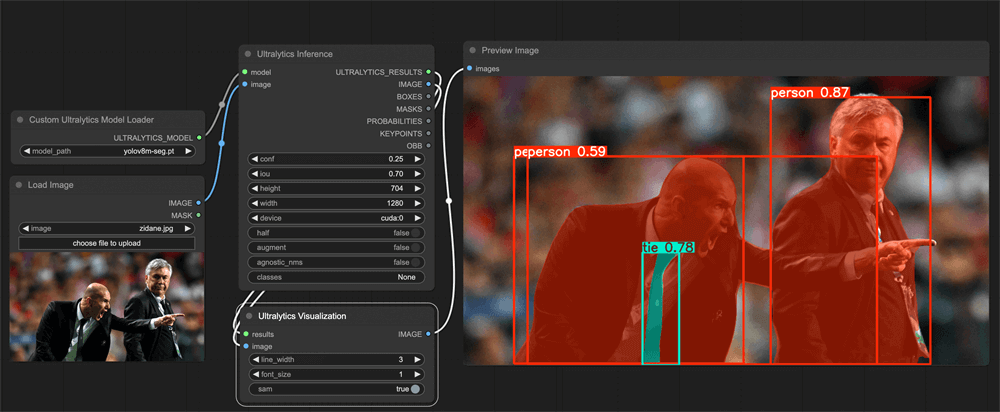Collapse the Preview Image node via its dot

tap(473, 50)
